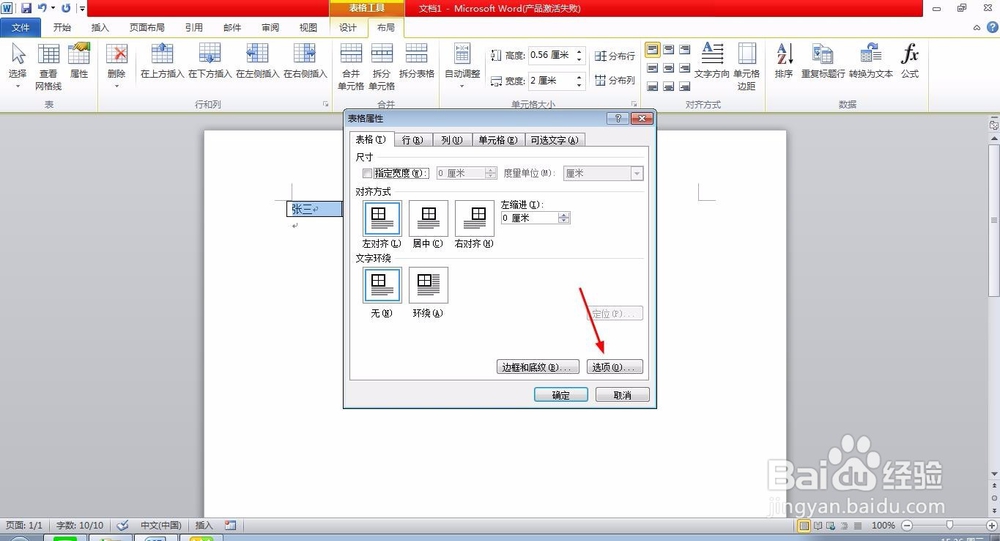Viewport: 1000px width, 541px height.
Task: Insert row above (在上方插入)
Action: (162, 61)
